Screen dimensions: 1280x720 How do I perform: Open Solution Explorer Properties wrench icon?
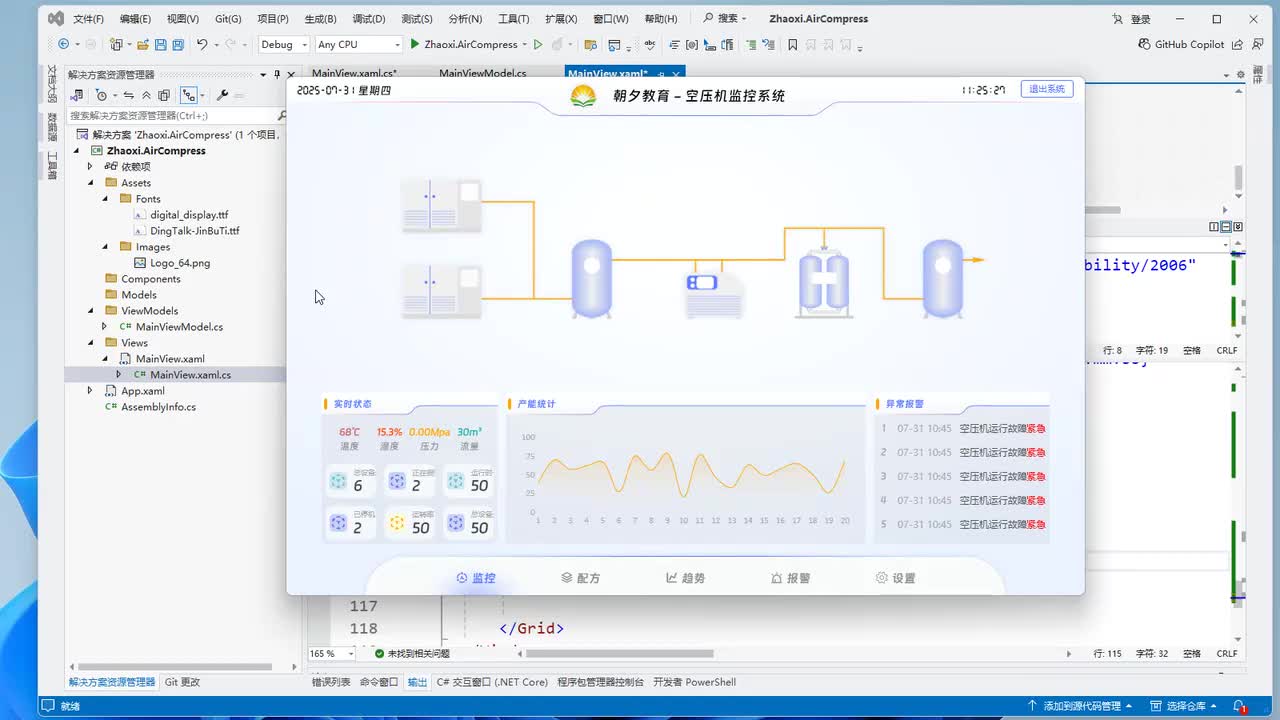[x=222, y=95]
